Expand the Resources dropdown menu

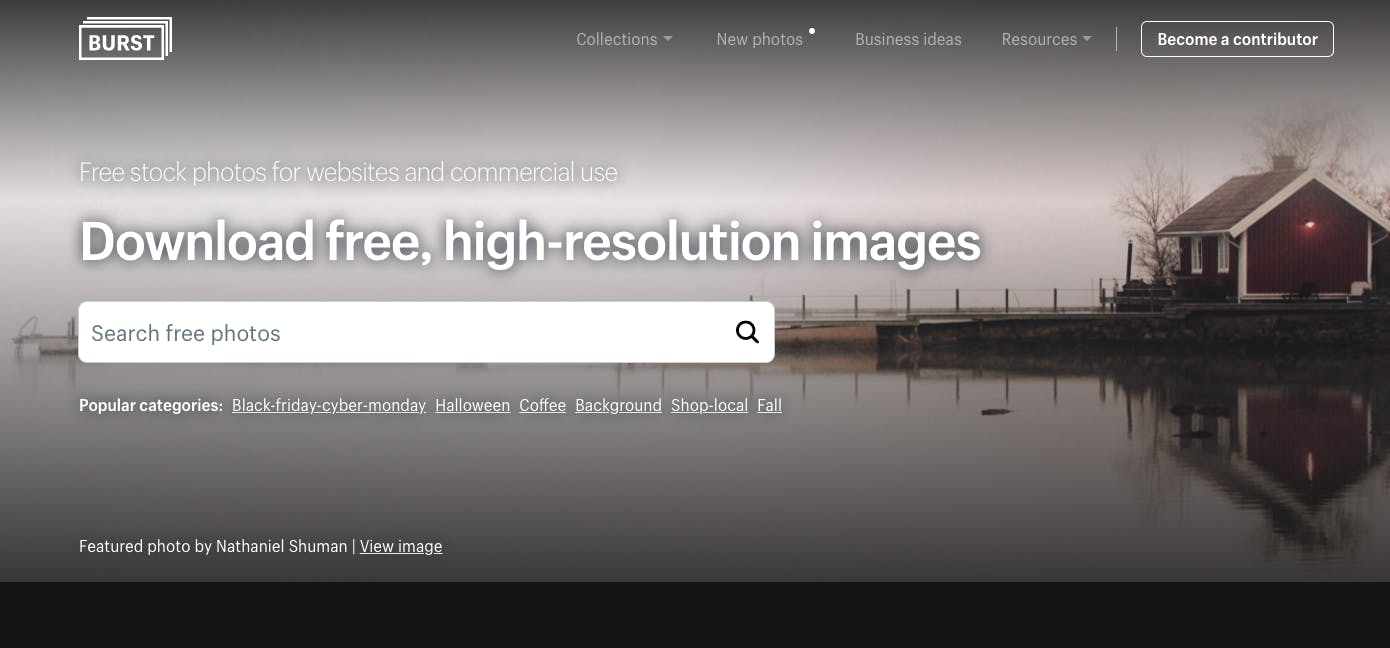point(1046,39)
